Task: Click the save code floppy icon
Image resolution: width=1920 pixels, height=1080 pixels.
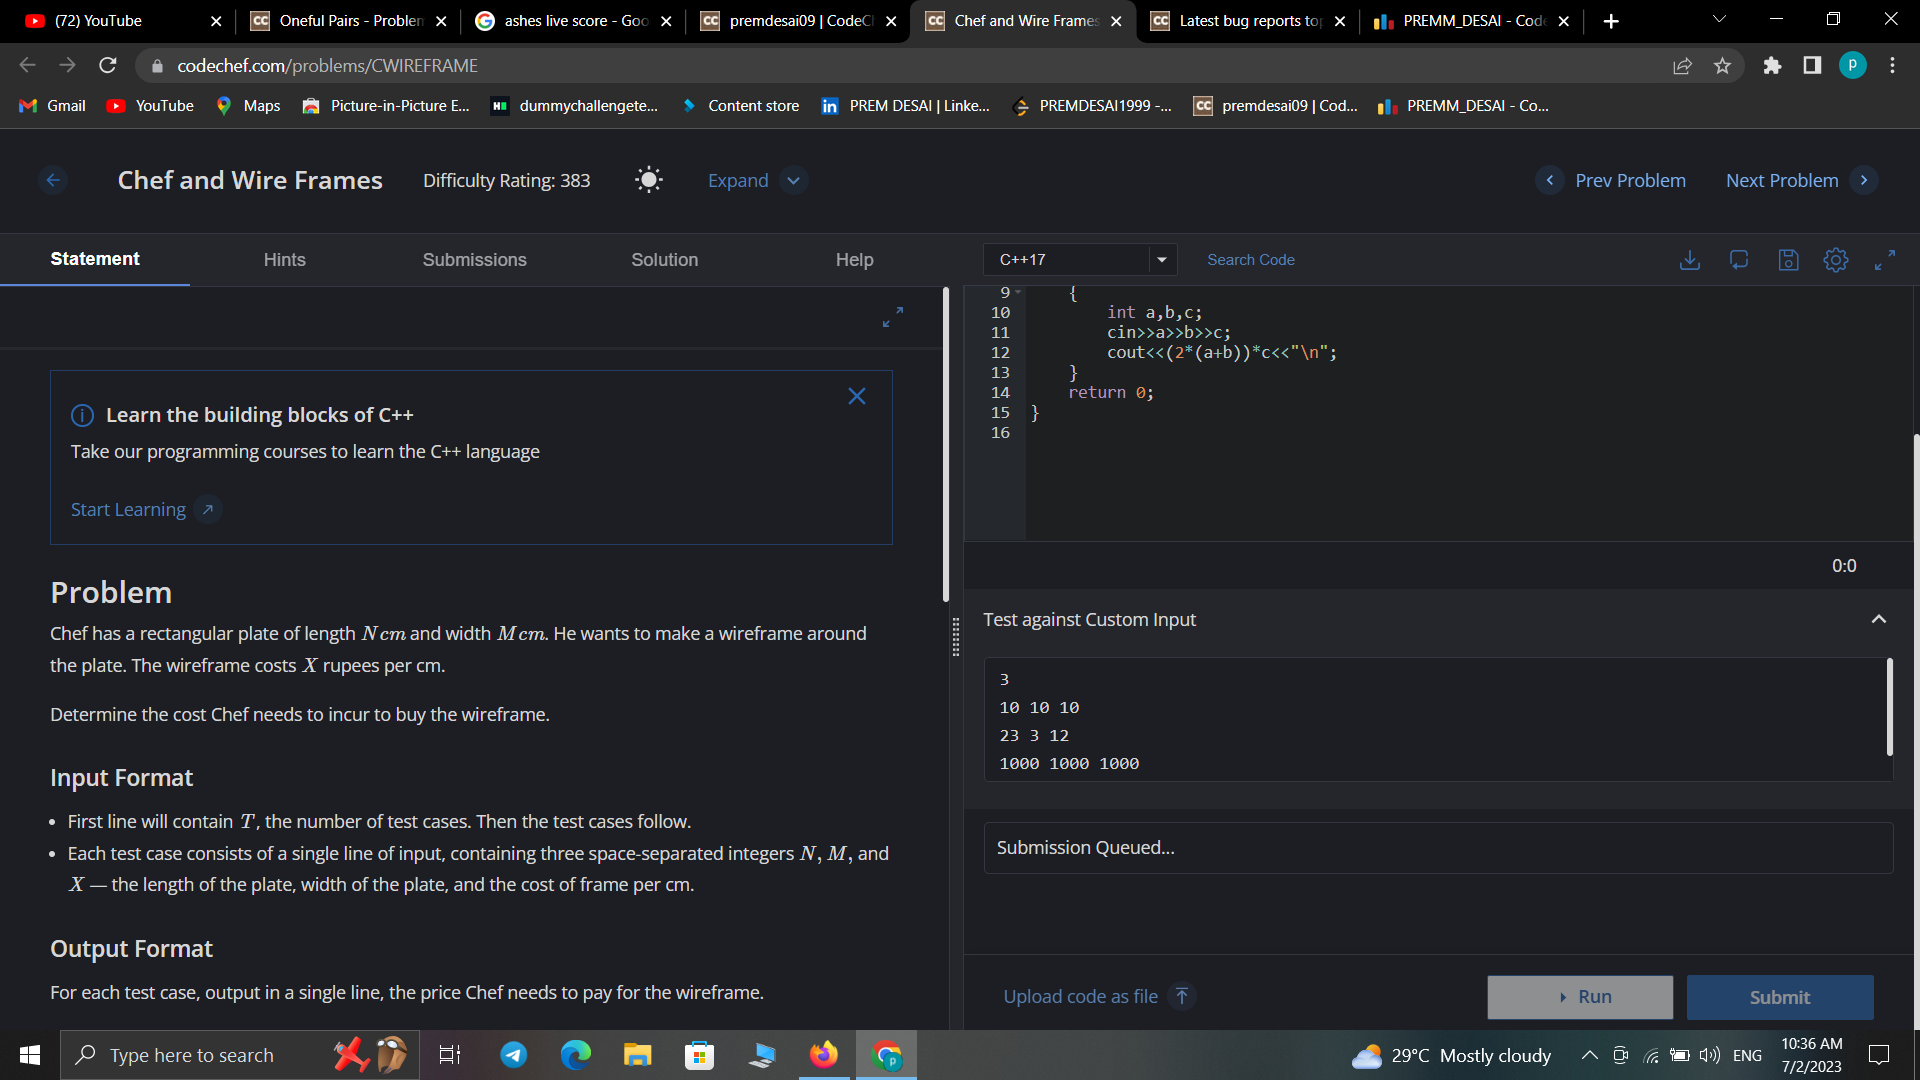Action: [x=1788, y=260]
